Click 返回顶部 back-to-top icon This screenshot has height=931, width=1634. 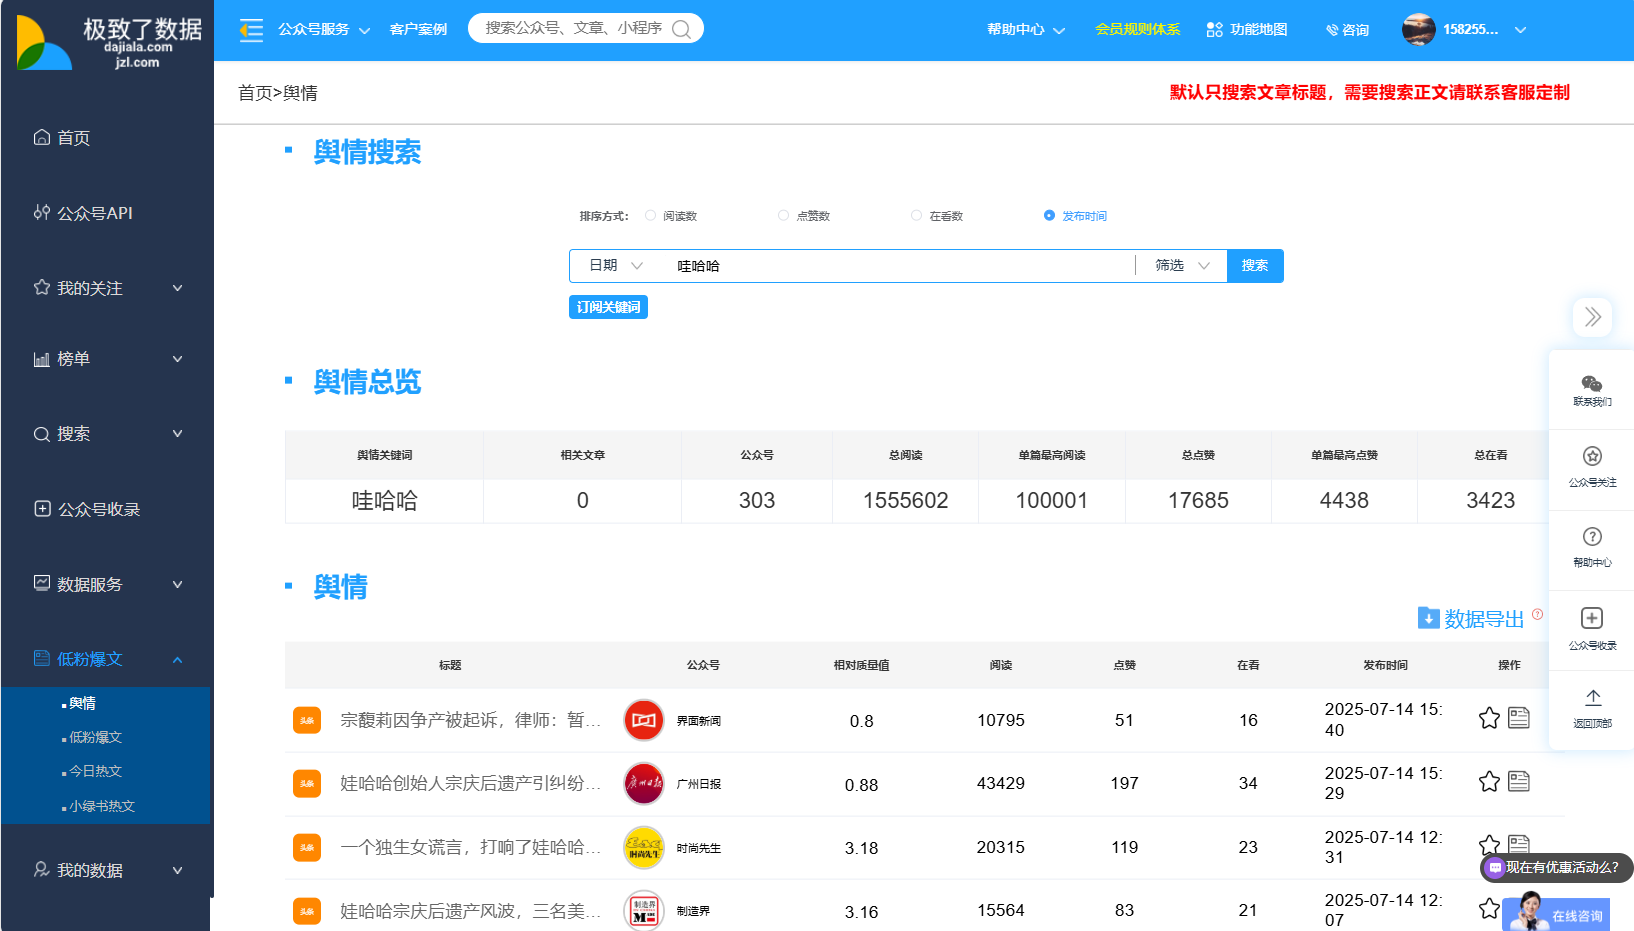[1593, 697]
